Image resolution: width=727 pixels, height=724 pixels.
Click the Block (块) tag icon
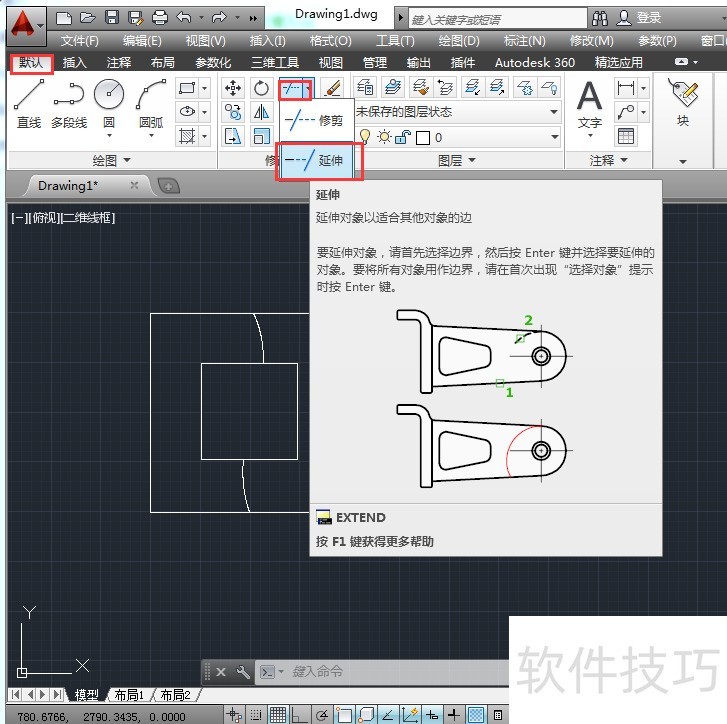pyautogui.click(x=682, y=102)
